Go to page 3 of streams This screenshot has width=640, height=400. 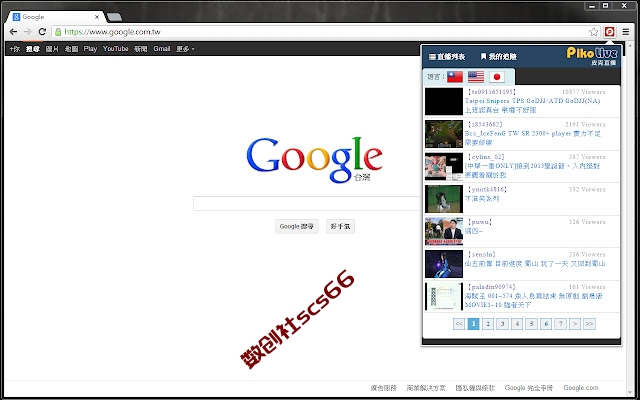tap(502, 324)
